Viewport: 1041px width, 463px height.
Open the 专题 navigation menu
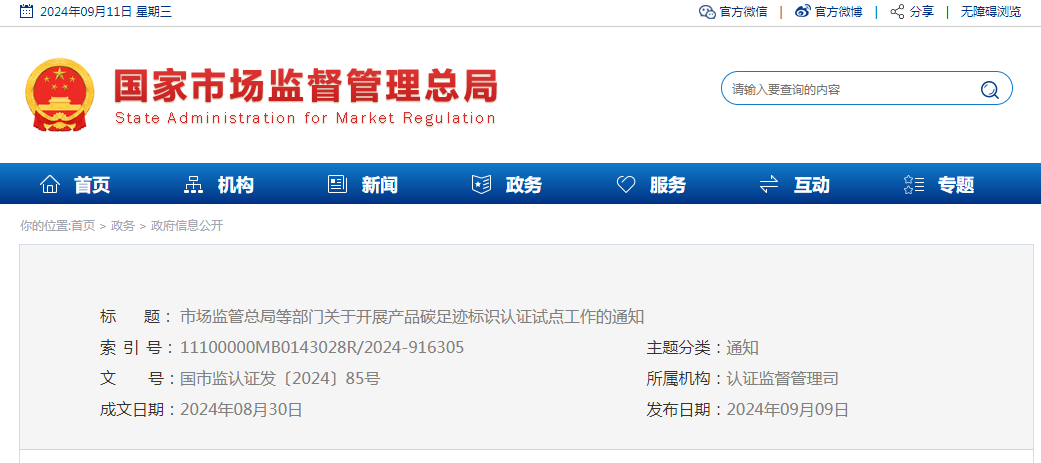[x=956, y=185]
